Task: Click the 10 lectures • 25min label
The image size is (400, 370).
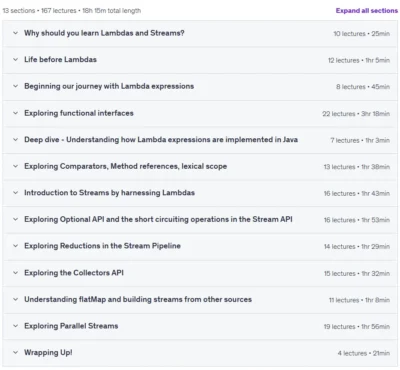Action: [362, 34]
